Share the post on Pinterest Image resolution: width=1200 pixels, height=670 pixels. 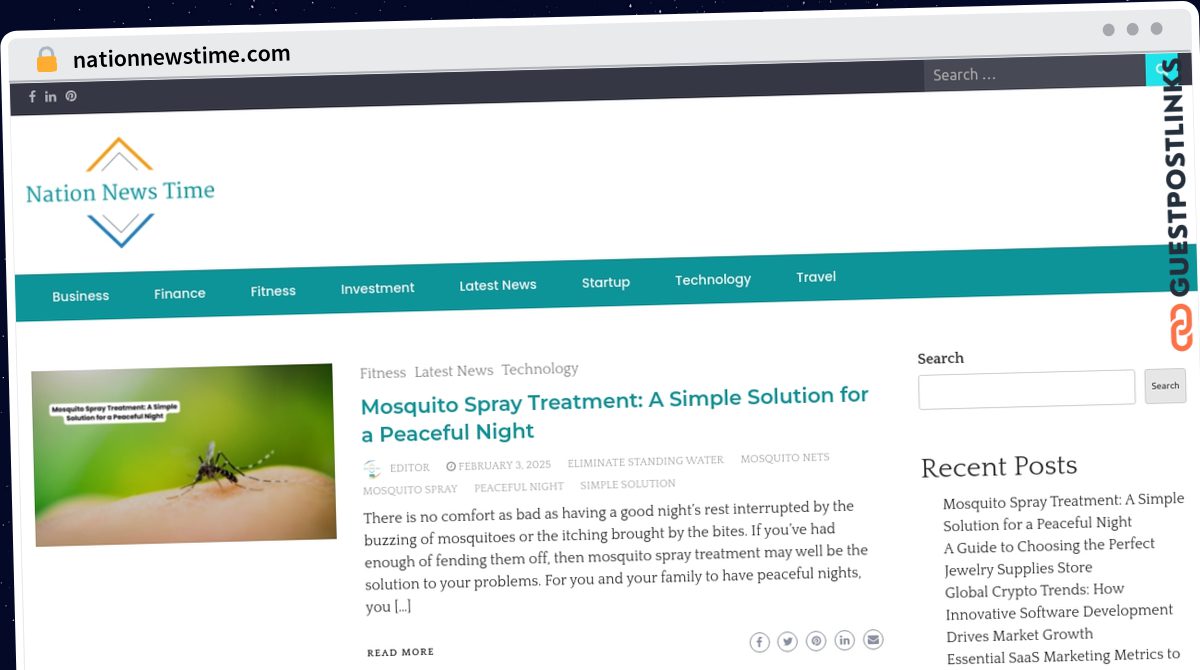817,641
